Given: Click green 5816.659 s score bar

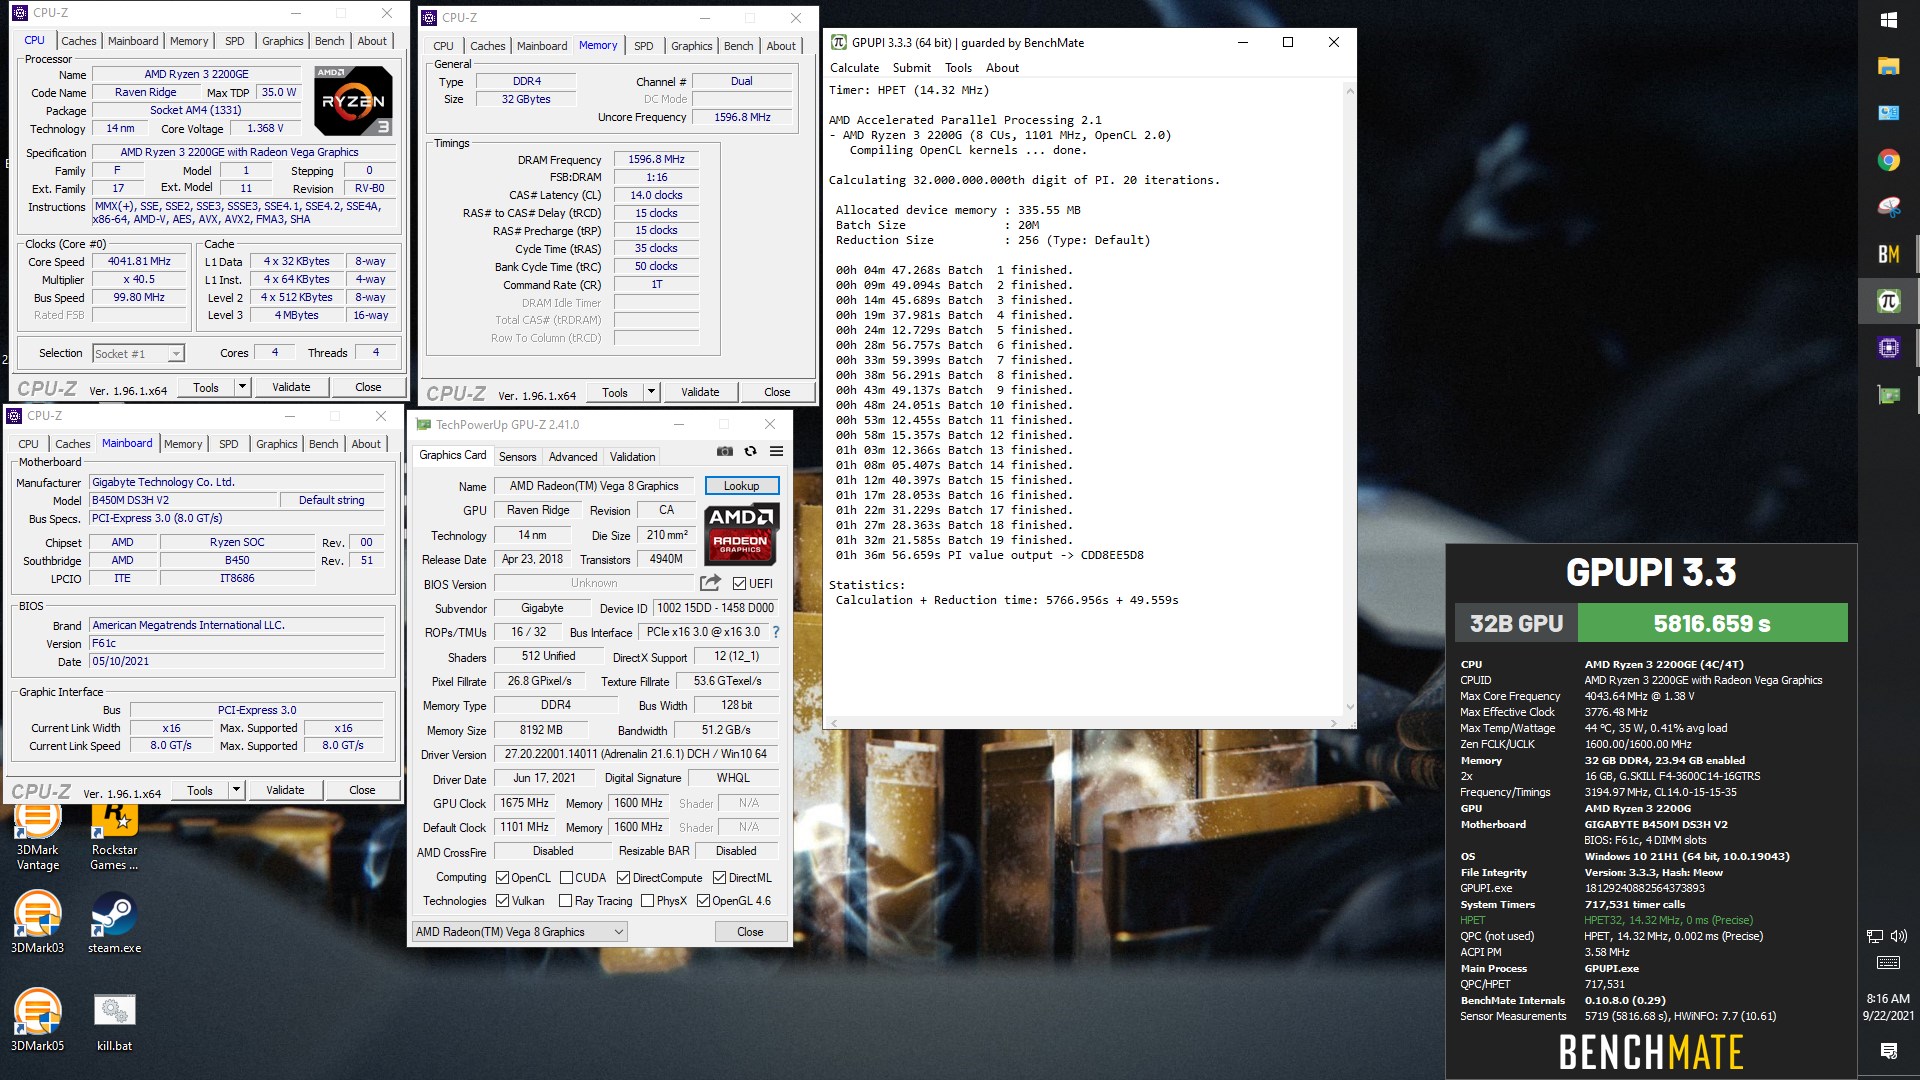Looking at the screenshot, I should pos(1712,623).
